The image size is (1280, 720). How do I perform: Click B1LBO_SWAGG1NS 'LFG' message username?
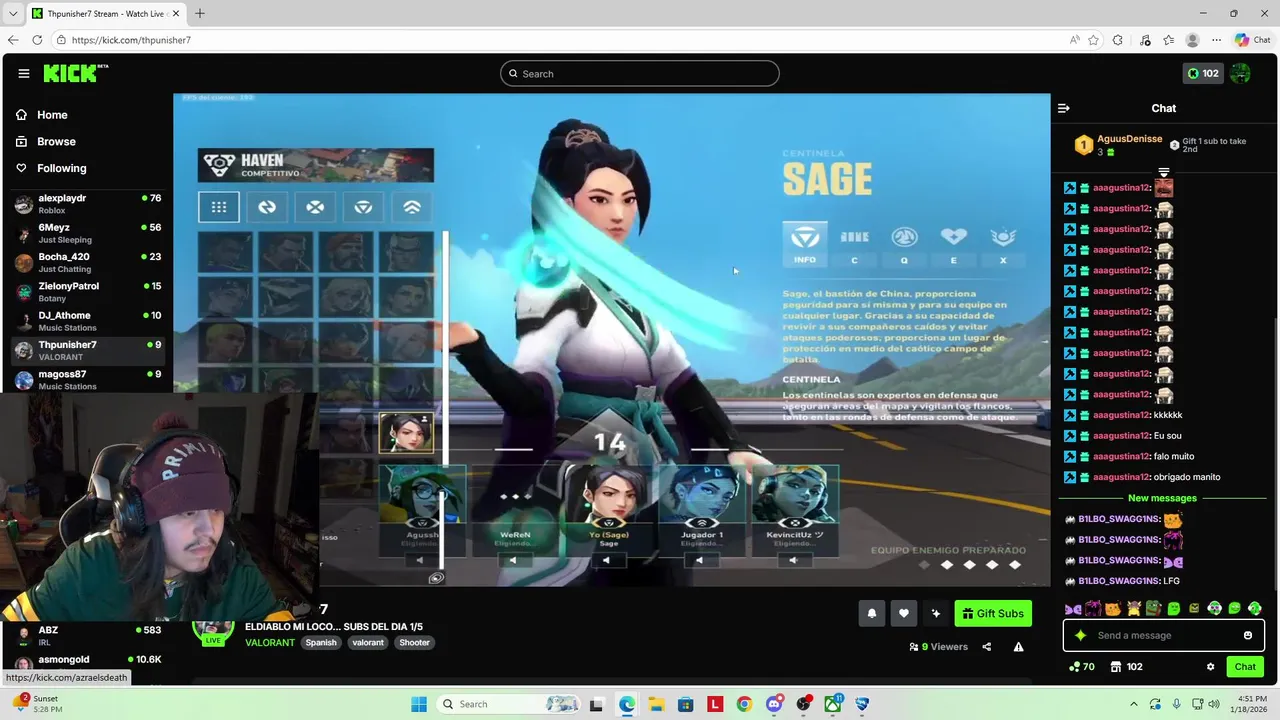(x=1119, y=581)
